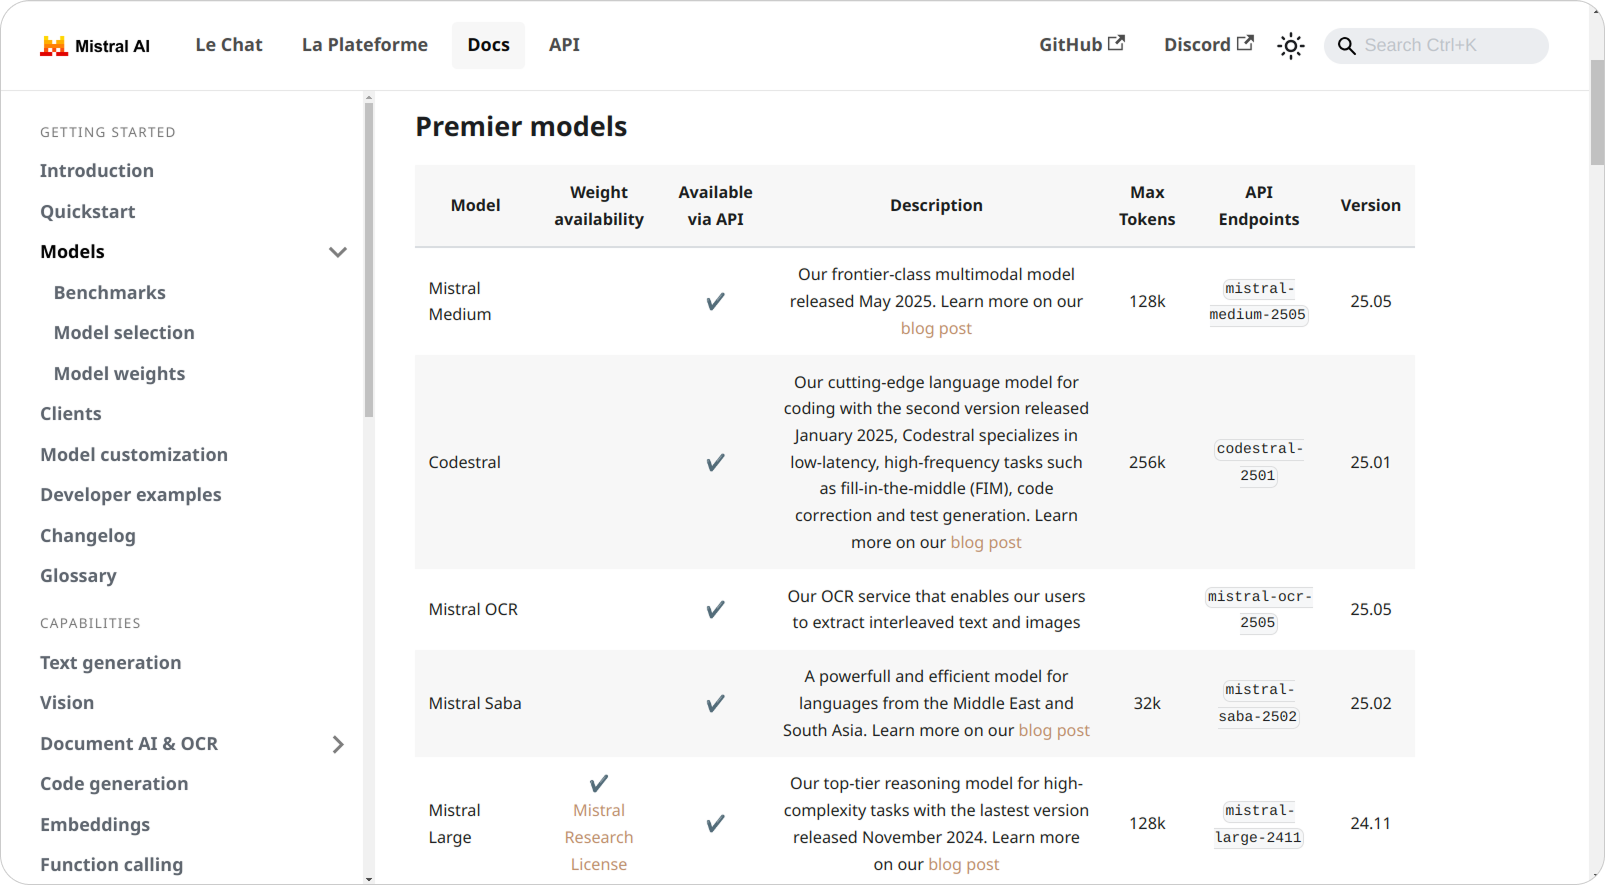Open Le Chat nav item

pos(229,45)
